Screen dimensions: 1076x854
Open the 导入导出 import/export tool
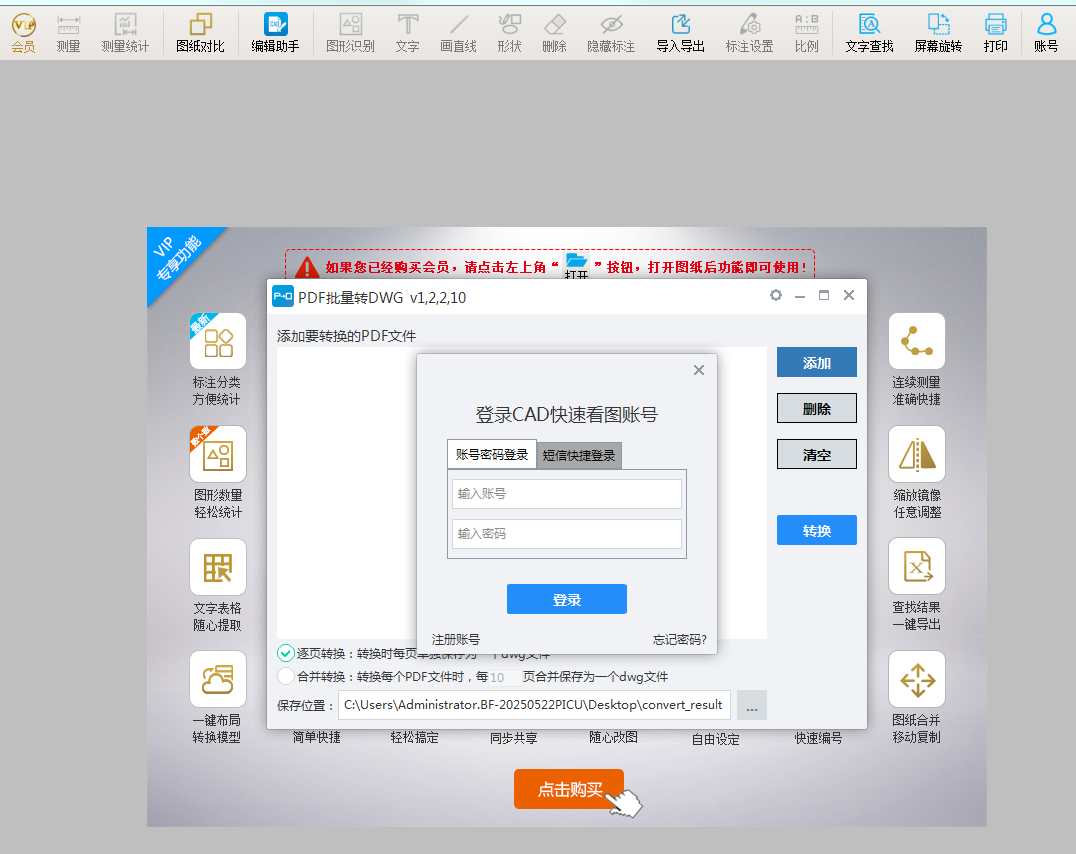tap(681, 33)
